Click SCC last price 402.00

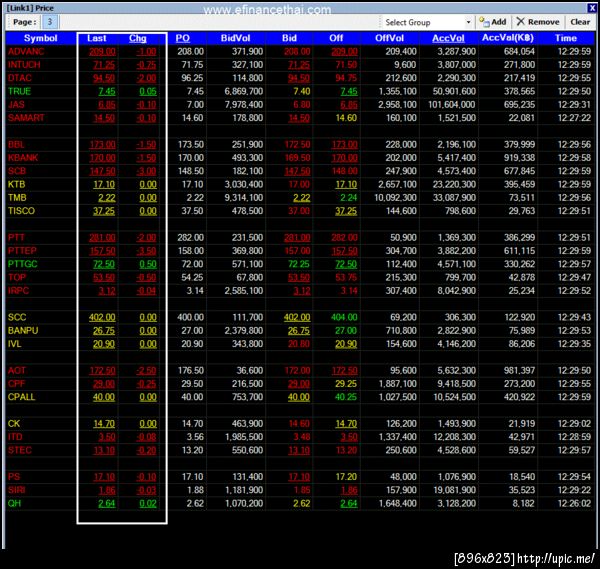[x=102, y=318]
